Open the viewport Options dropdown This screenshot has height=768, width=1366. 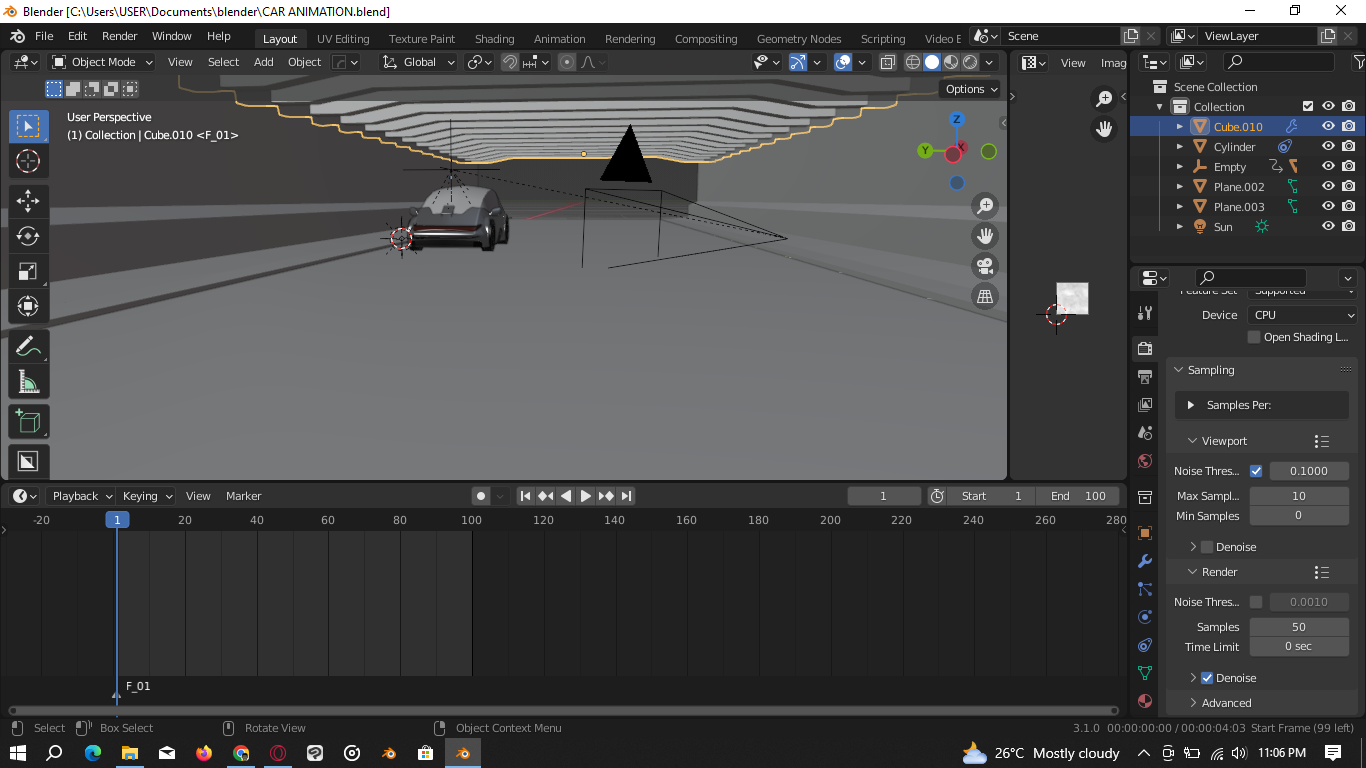click(x=971, y=89)
